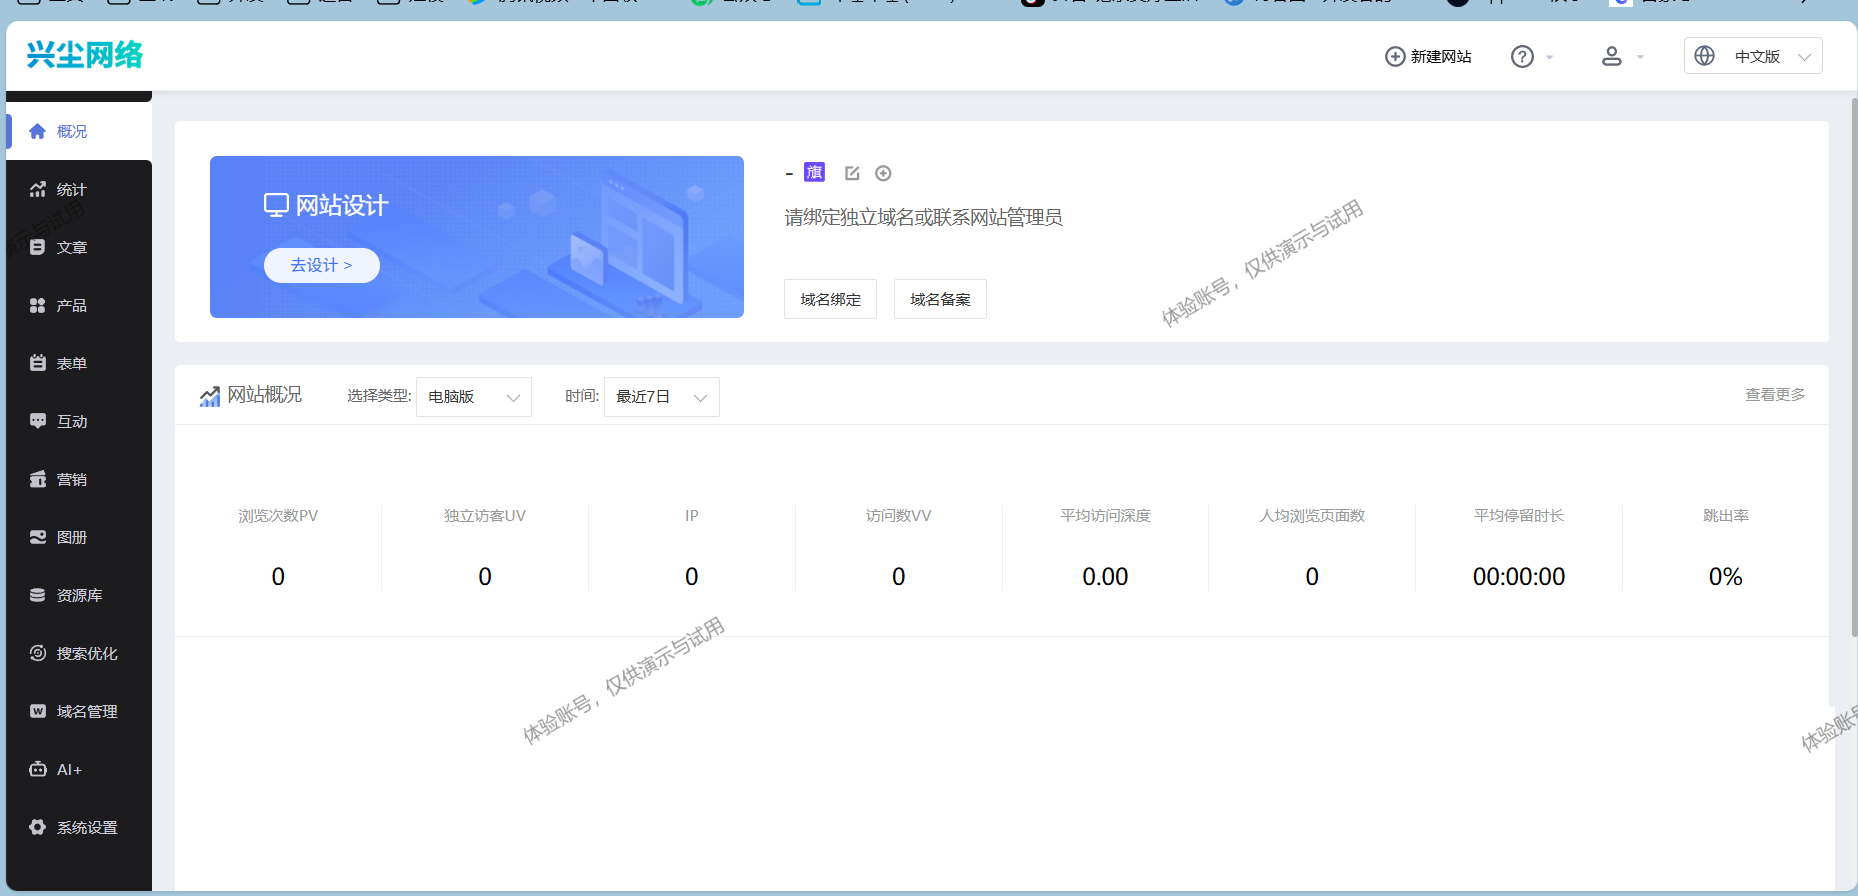Click the 互动 chat bubble icon
The image size is (1858, 896).
38,421
